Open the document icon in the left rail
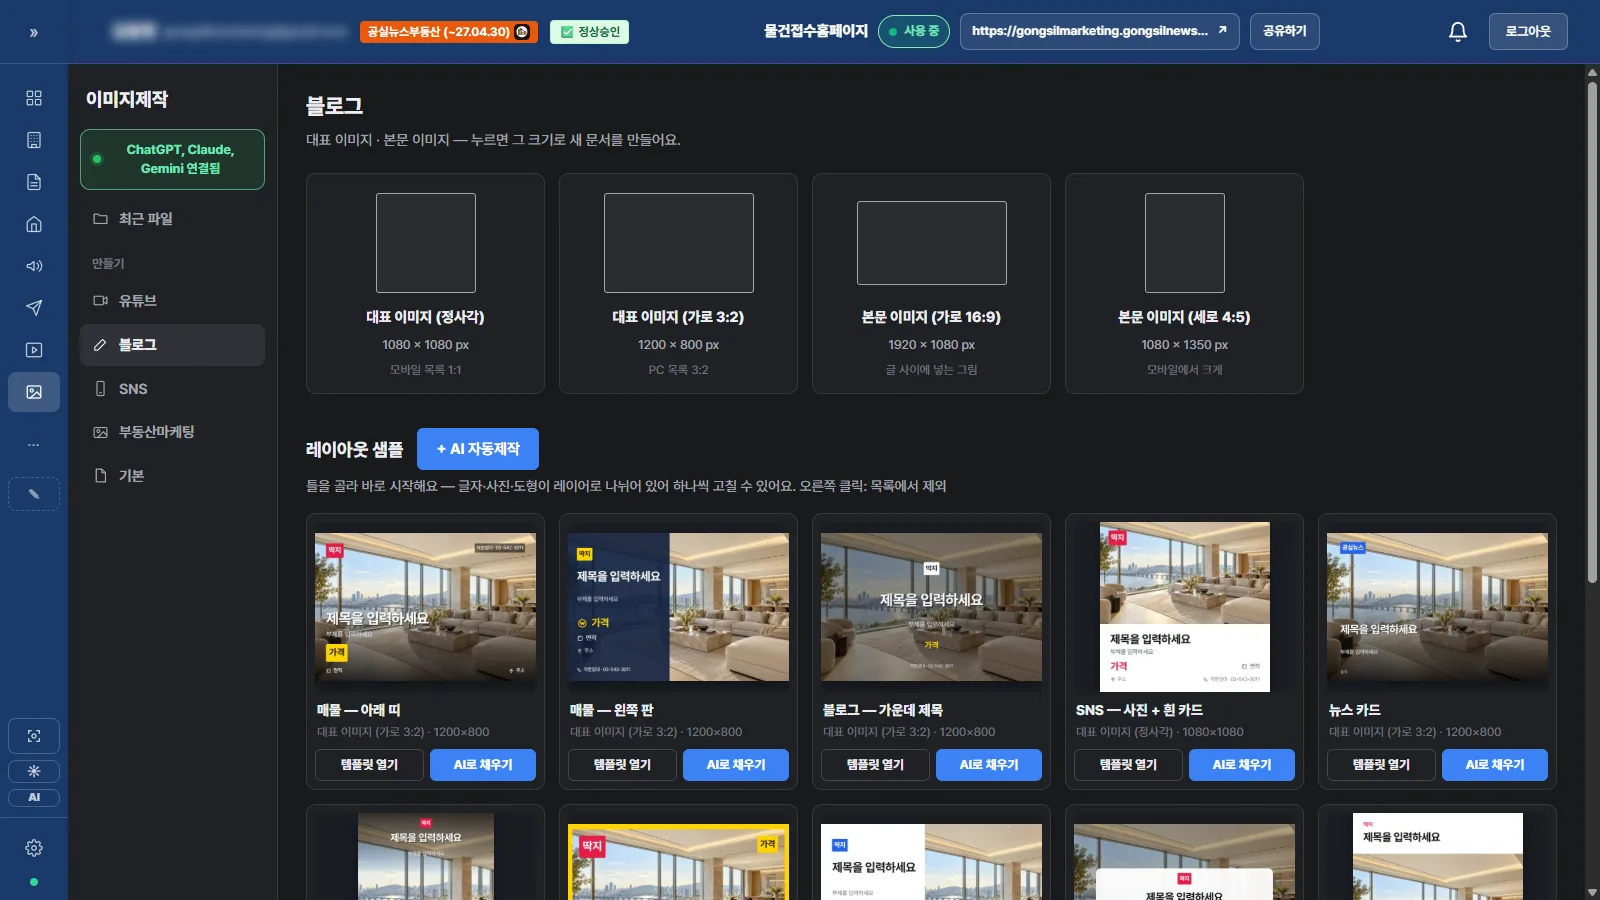Image resolution: width=1600 pixels, height=900 pixels. tap(34, 182)
